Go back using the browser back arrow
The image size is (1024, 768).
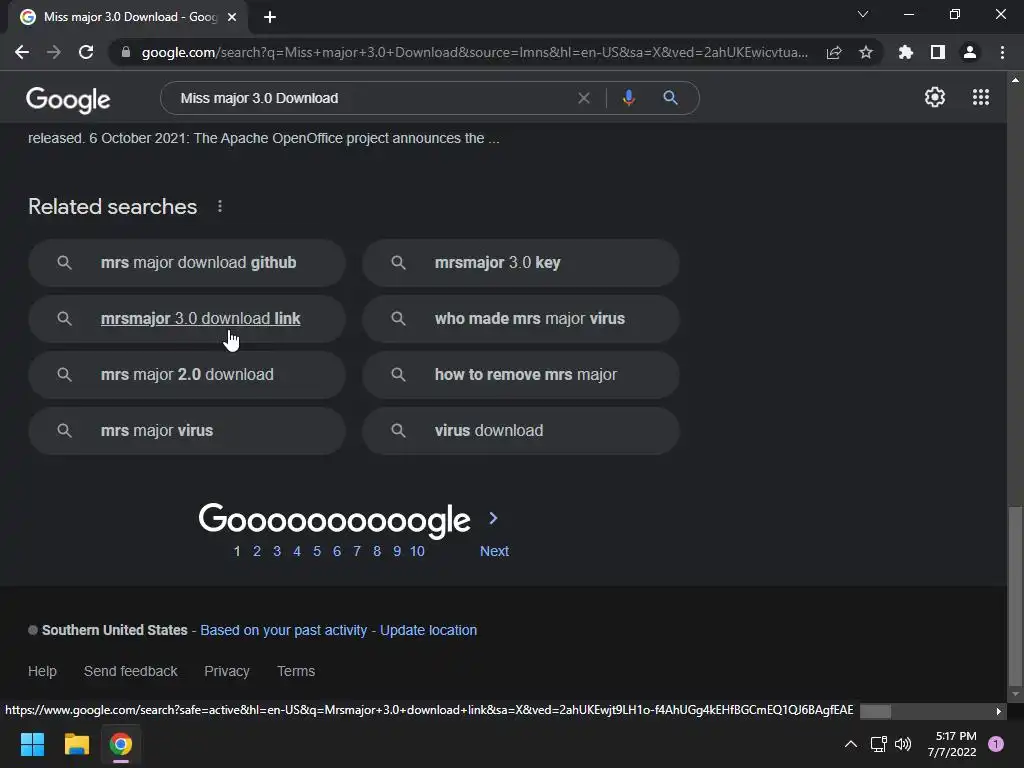point(22,52)
